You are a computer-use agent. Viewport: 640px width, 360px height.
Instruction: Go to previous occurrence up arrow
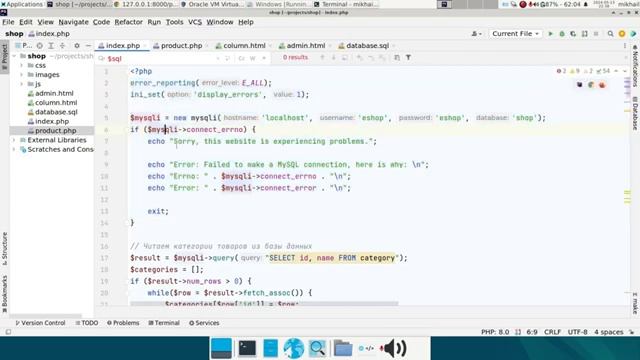(322, 58)
